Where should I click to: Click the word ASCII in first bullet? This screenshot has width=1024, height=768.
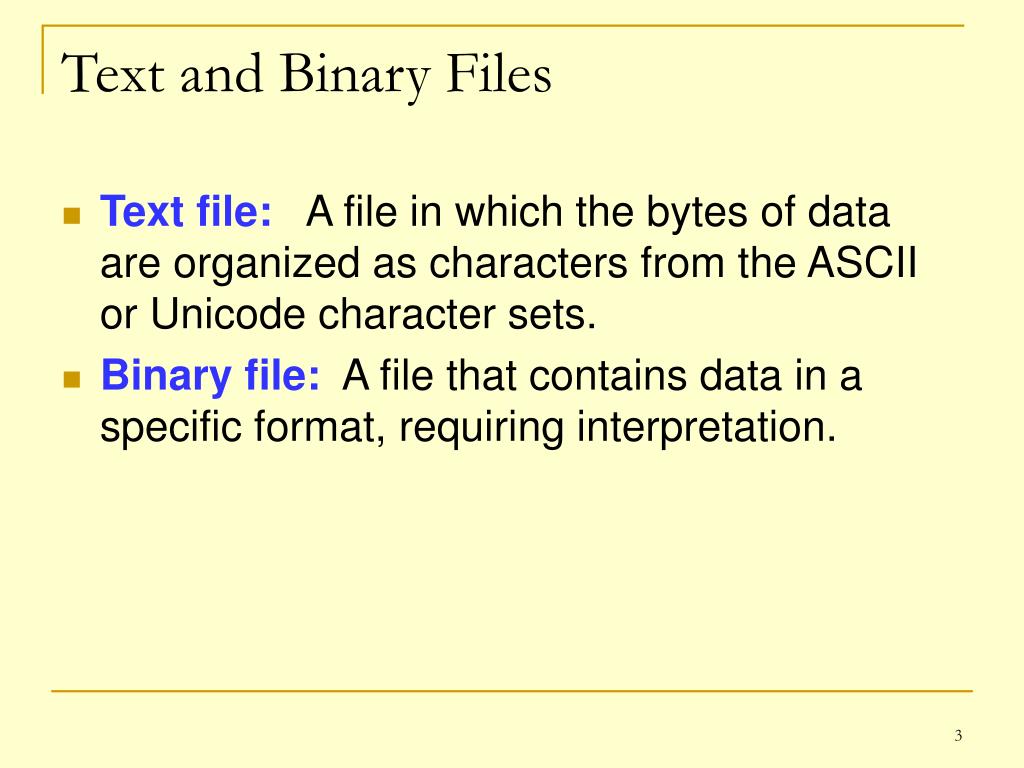point(862,263)
